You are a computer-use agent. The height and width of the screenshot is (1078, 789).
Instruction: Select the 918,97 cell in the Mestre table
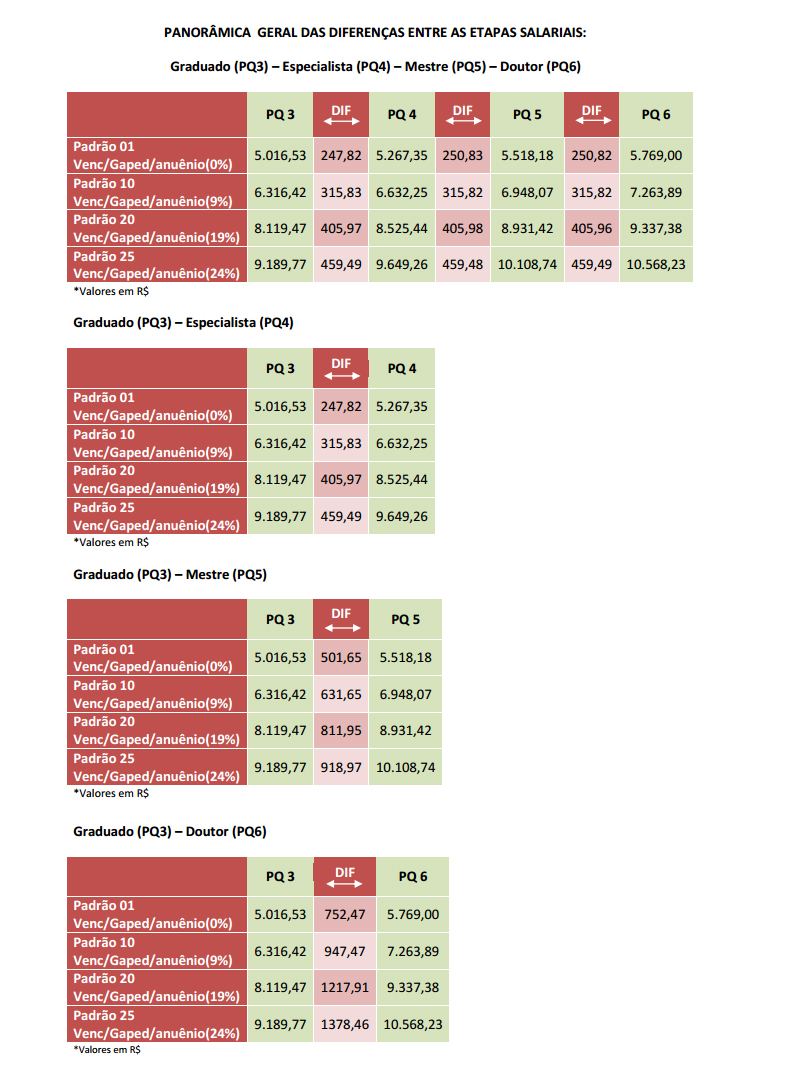click(x=342, y=768)
